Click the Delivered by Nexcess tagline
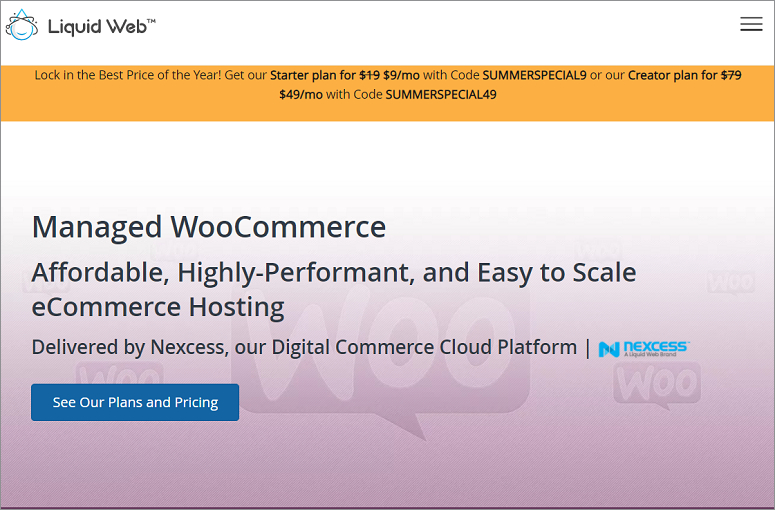Viewport: 775px width, 510px height. (304, 347)
